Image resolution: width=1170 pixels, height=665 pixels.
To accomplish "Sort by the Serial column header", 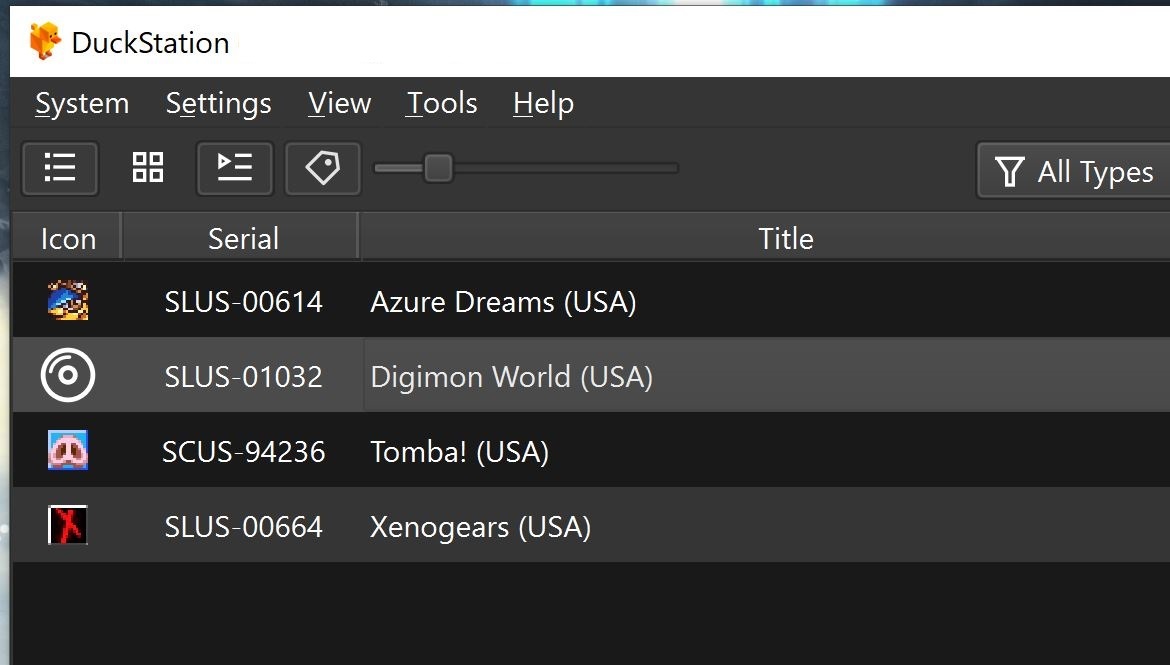I will [x=243, y=239].
